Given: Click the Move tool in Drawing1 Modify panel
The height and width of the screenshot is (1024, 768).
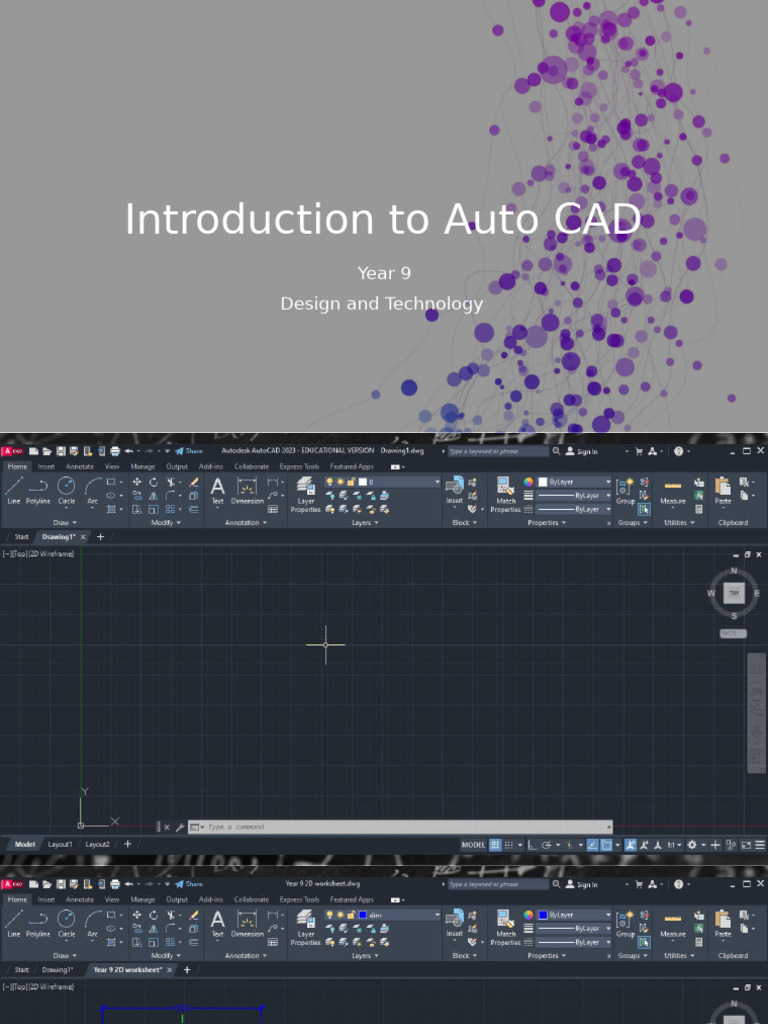Looking at the screenshot, I should pos(137,482).
